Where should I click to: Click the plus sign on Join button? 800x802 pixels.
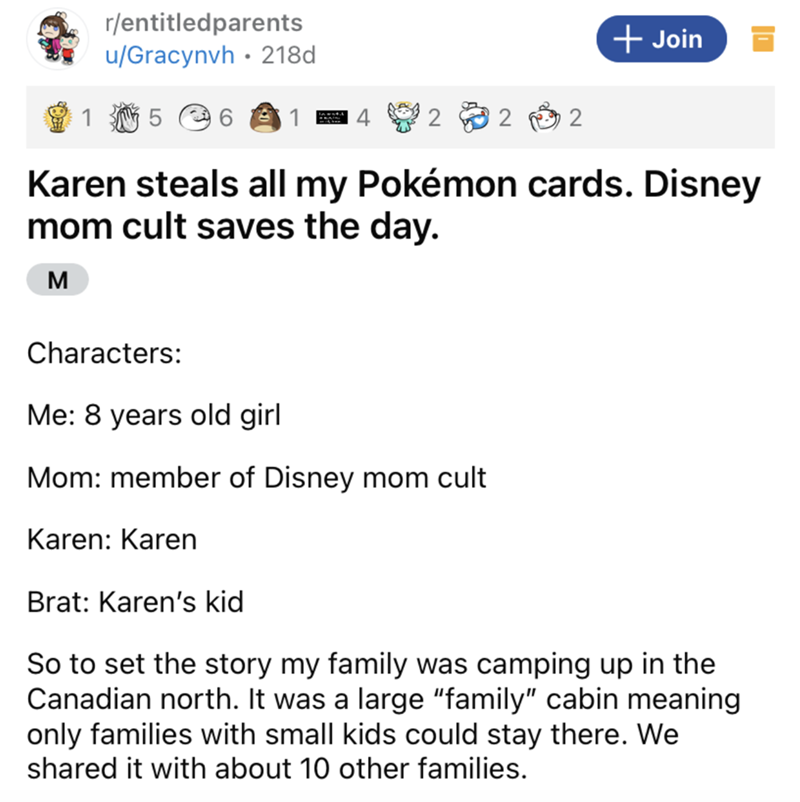pos(628,39)
